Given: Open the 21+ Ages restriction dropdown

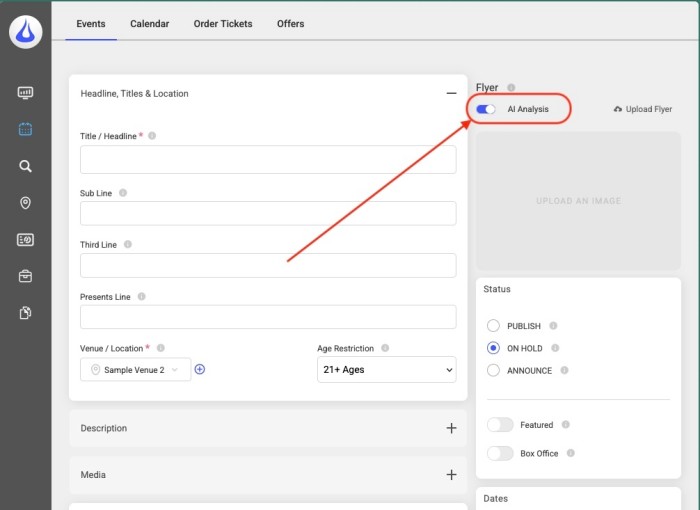Looking at the screenshot, I should pyautogui.click(x=387, y=369).
